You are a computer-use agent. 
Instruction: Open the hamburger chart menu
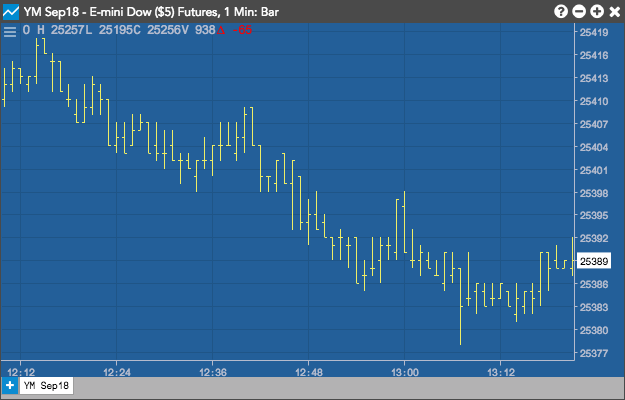pyautogui.click(x=10, y=31)
